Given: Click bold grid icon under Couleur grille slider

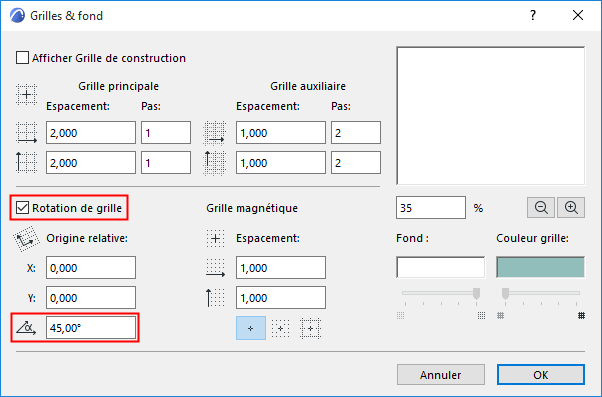Looking at the screenshot, I should (x=581, y=316).
